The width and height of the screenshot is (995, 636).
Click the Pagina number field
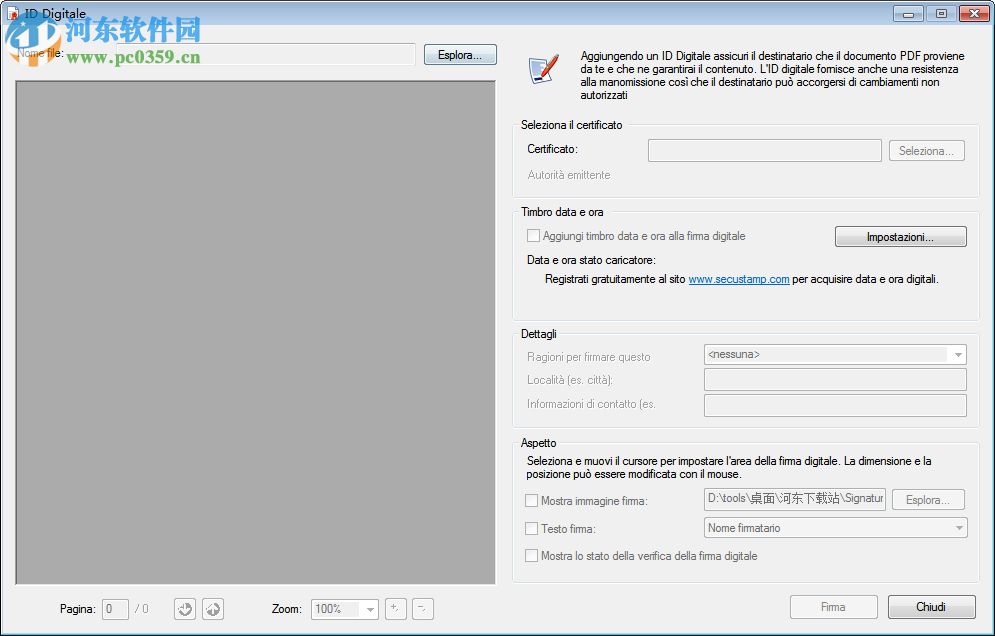115,609
